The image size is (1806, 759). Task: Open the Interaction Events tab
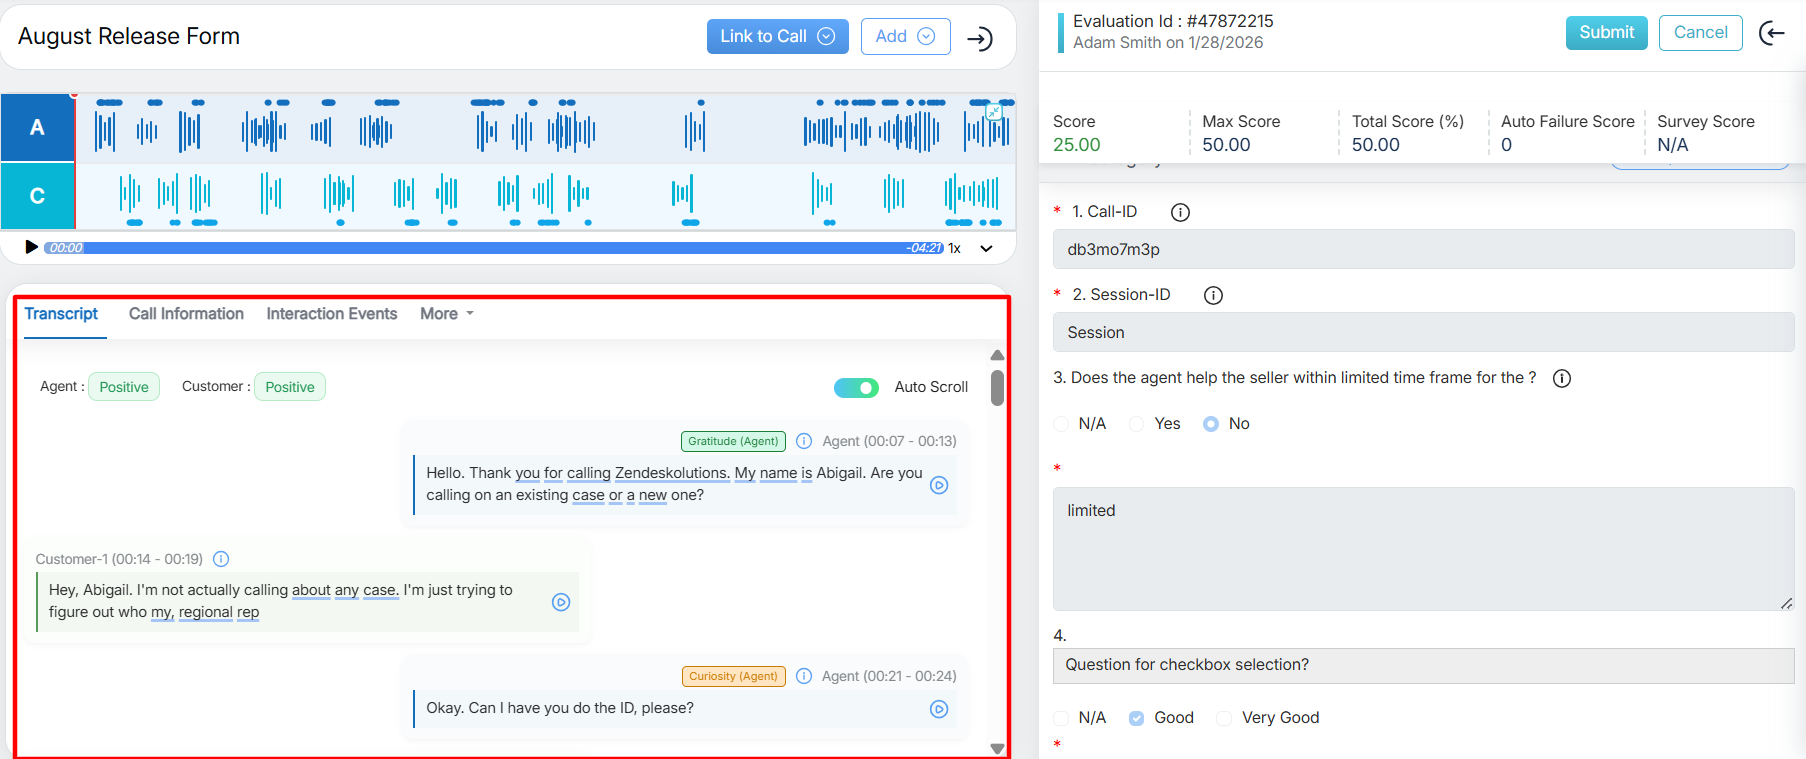pyautogui.click(x=331, y=314)
